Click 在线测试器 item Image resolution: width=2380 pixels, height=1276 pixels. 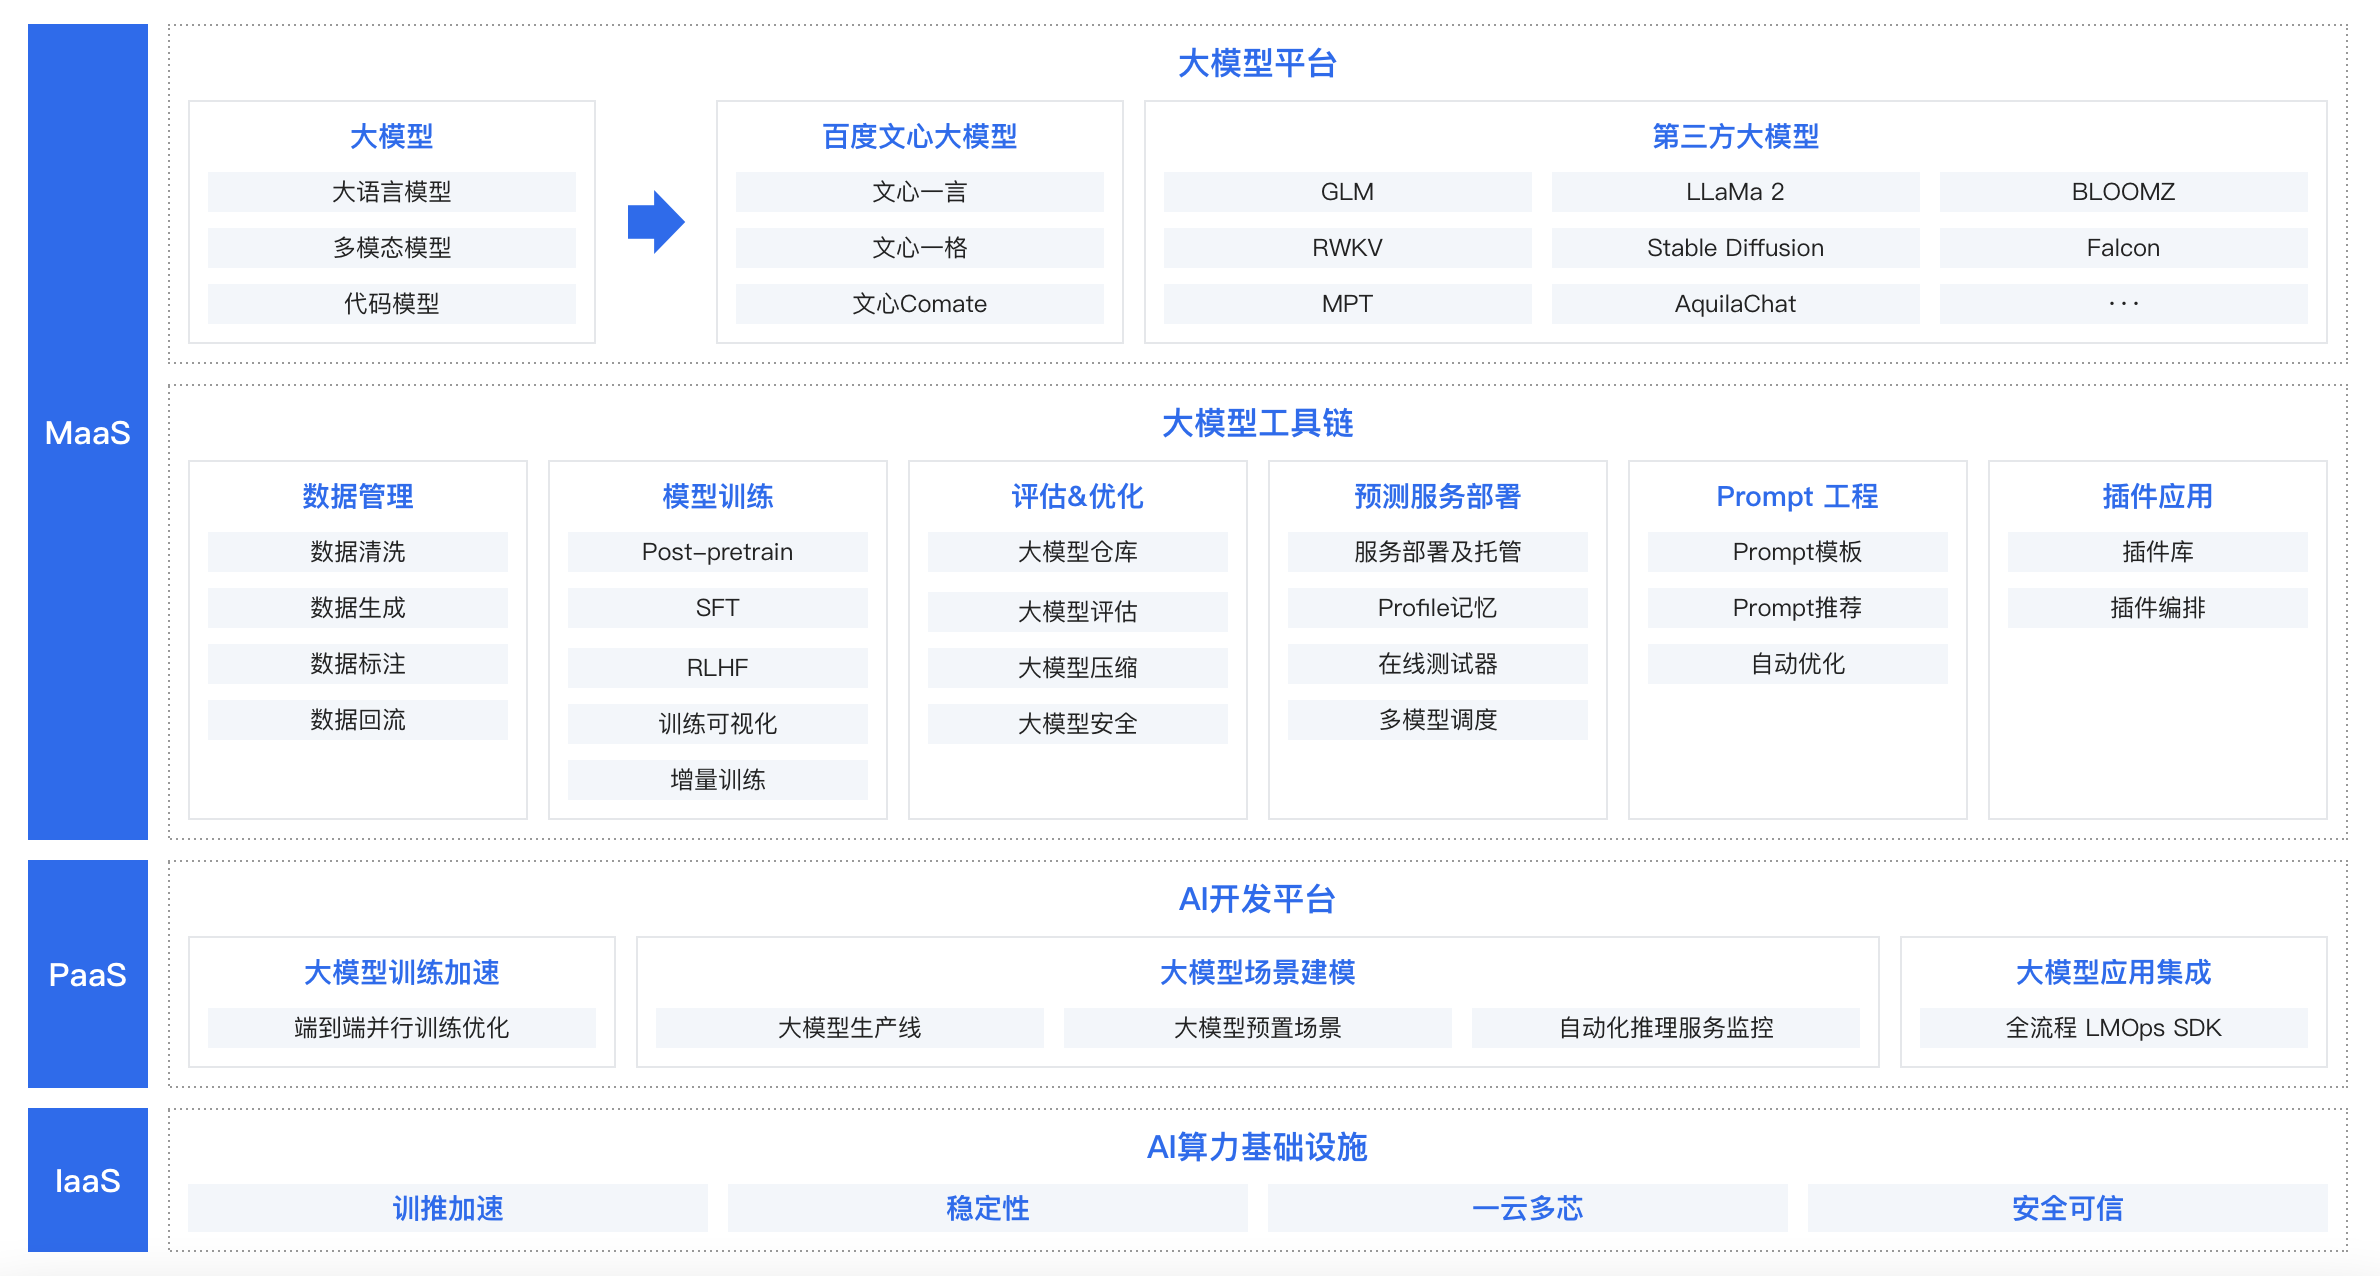[x=1438, y=664]
